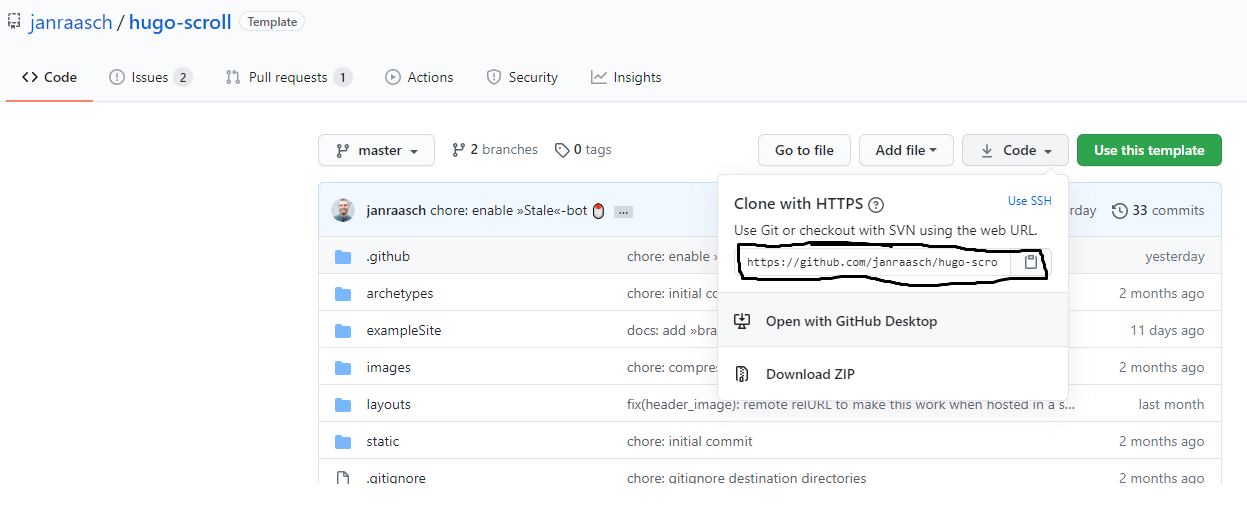Click janraasch's avatar in the commit bar
Screen dimensions: 1247x508
(x=343, y=210)
